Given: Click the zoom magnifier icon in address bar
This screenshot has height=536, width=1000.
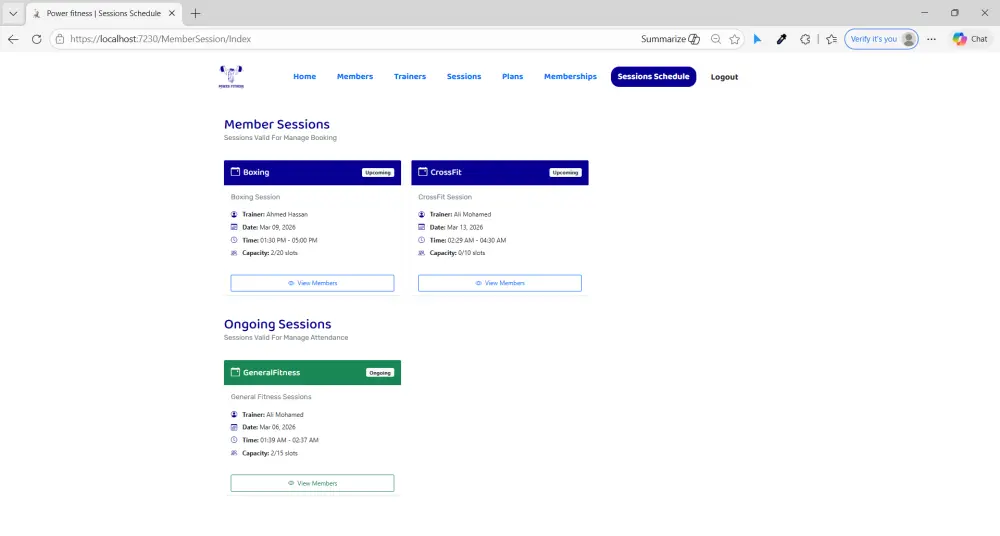Looking at the screenshot, I should [x=716, y=39].
